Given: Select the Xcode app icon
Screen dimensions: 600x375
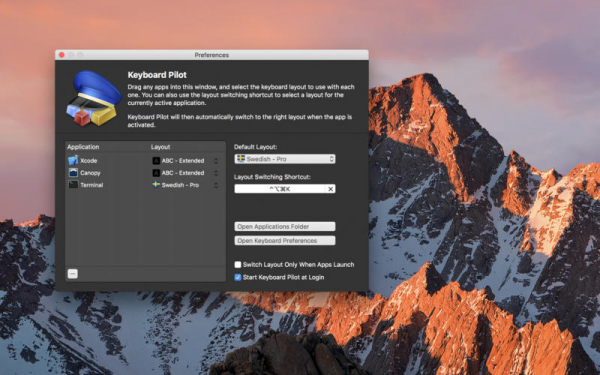Looking at the screenshot, I should (x=73, y=160).
